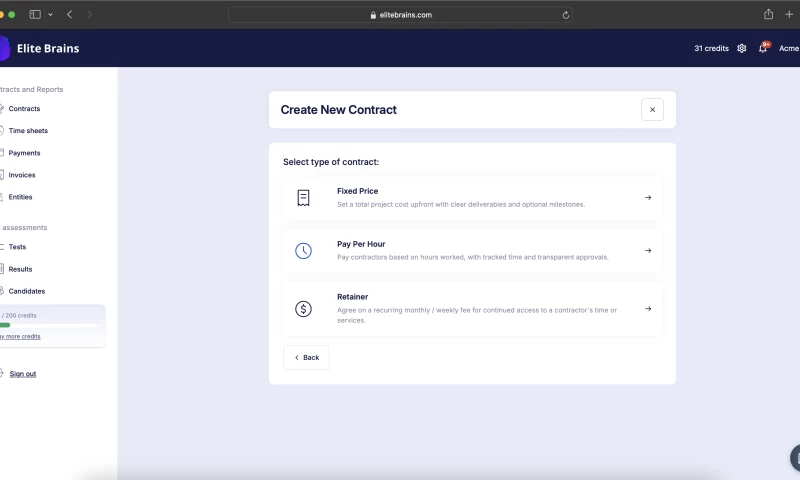
Task: Click the Back button
Action: tap(306, 358)
